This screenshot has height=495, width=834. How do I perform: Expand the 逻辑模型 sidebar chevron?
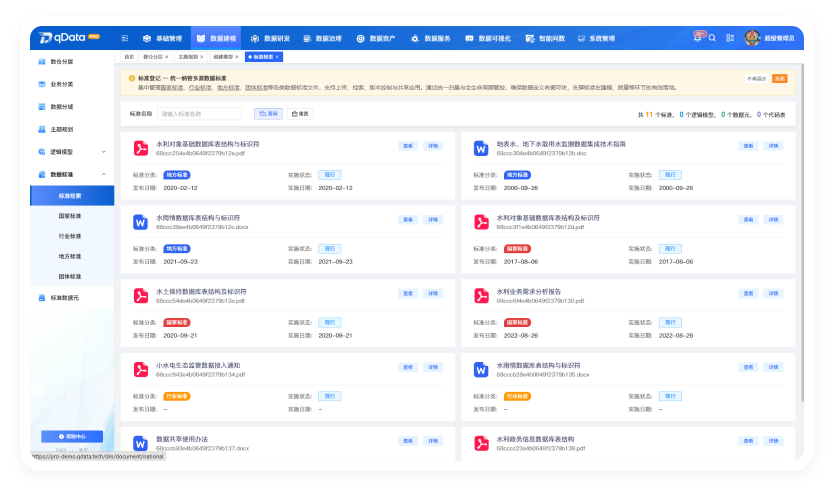[x=103, y=152]
